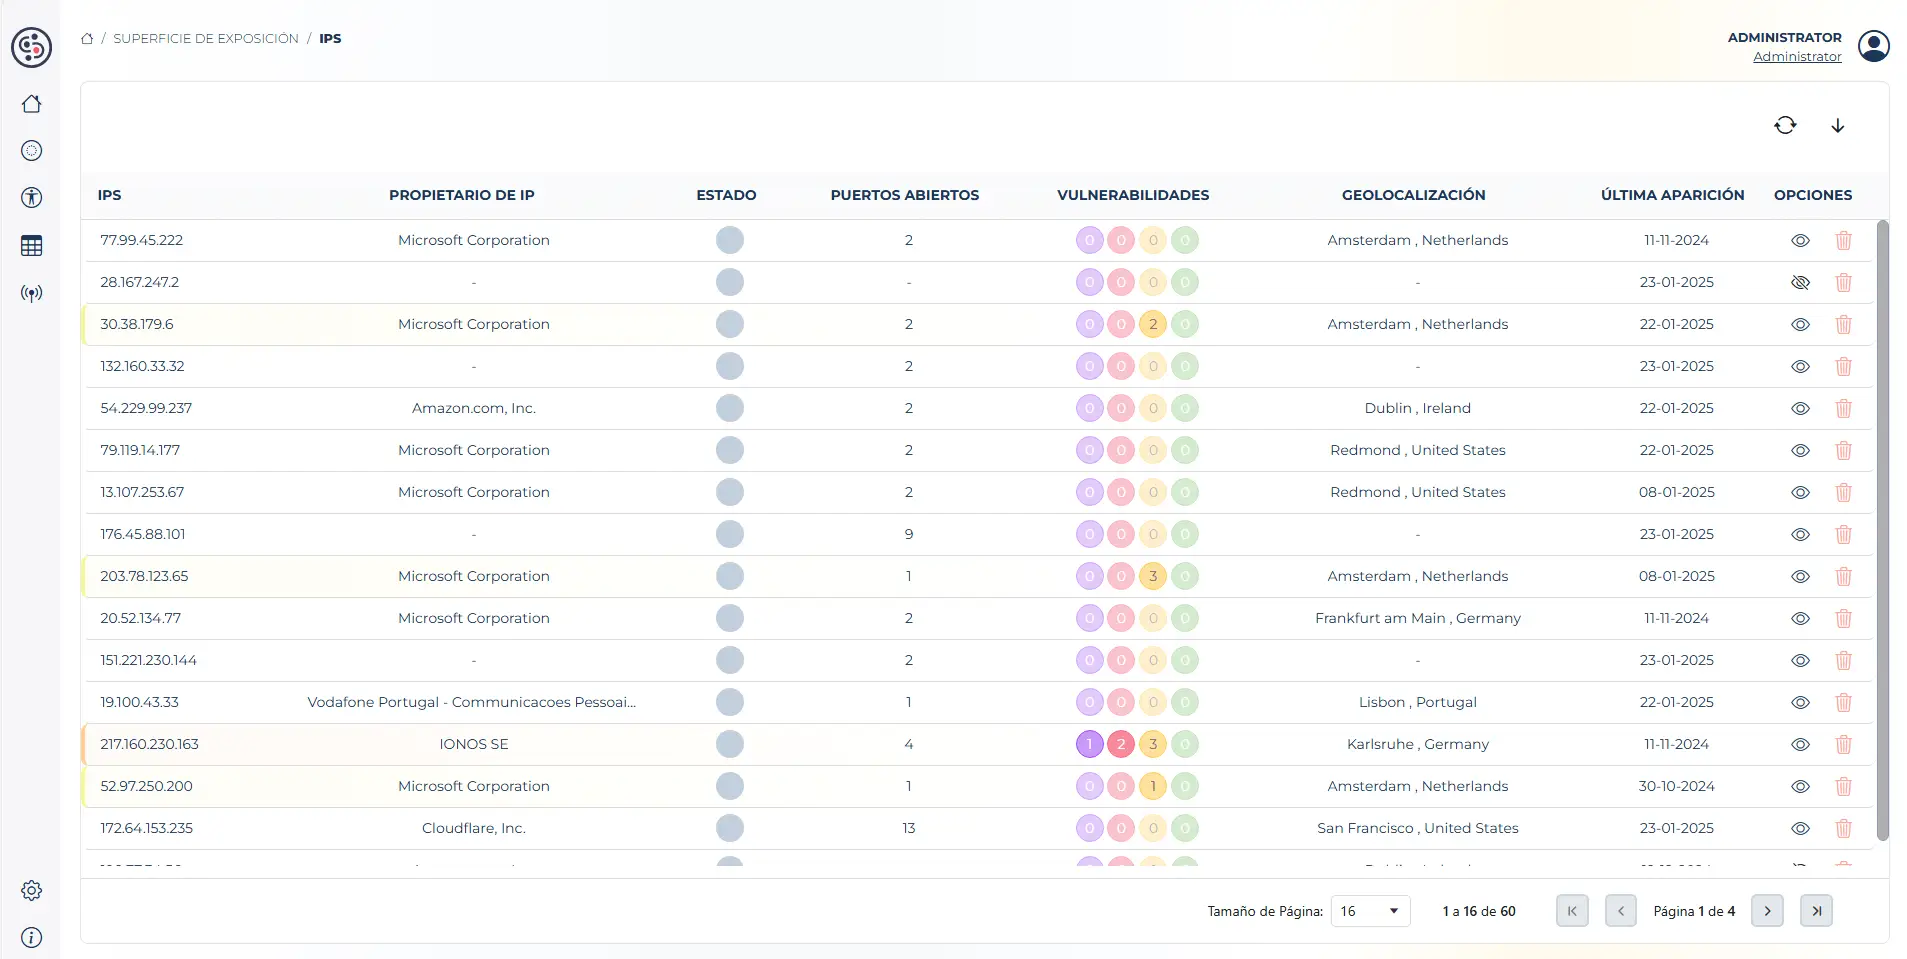Click the refresh icon above the table
The width and height of the screenshot is (1907, 959).
pyautogui.click(x=1785, y=125)
